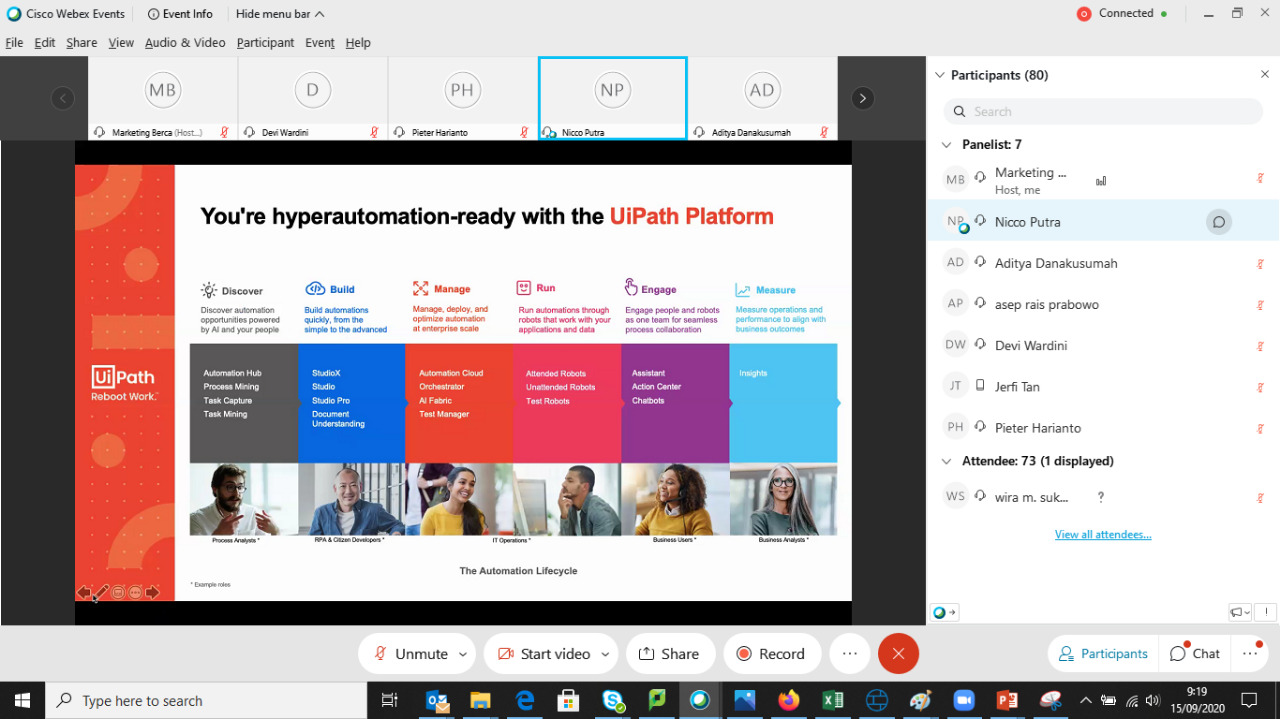The height and width of the screenshot is (719, 1280).
Task: Open the Help menu
Action: point(358,43)
